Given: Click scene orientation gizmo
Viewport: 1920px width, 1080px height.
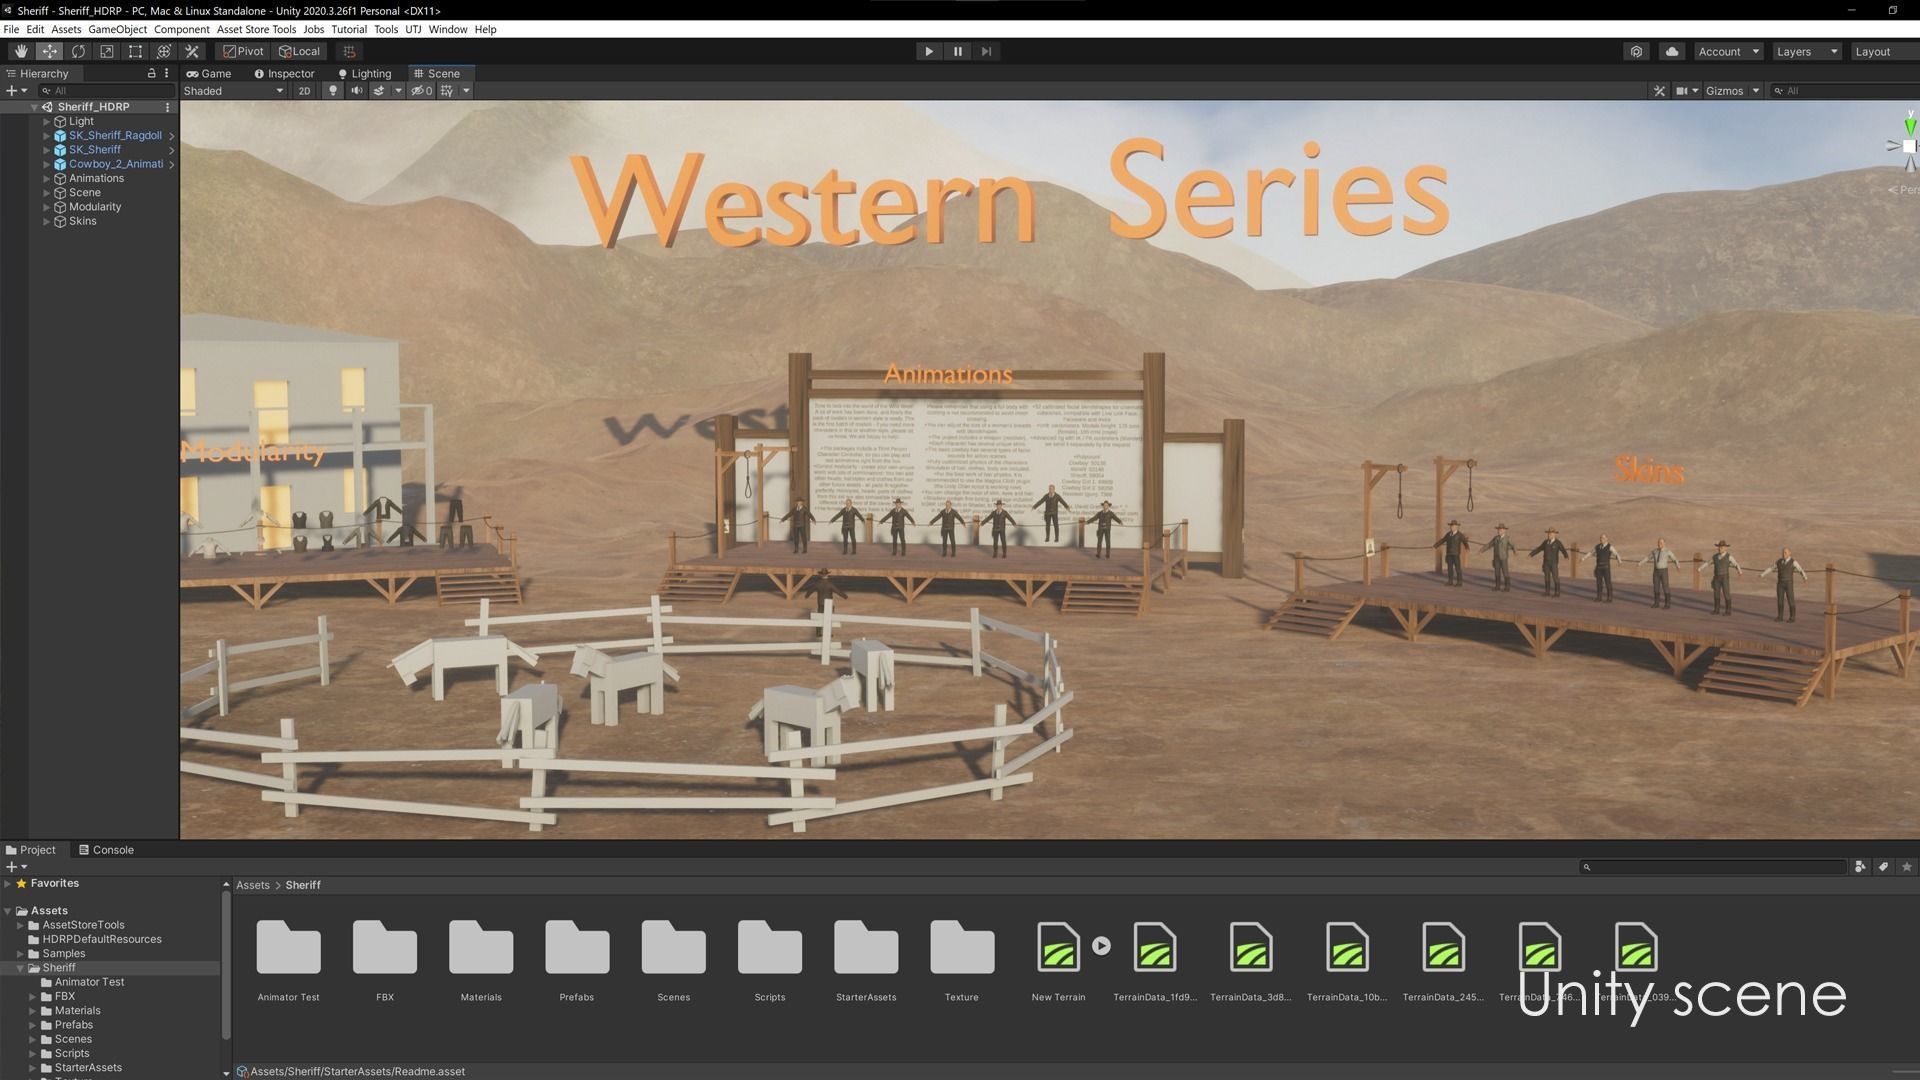Looking at the screenshot, I should 1908,146.
